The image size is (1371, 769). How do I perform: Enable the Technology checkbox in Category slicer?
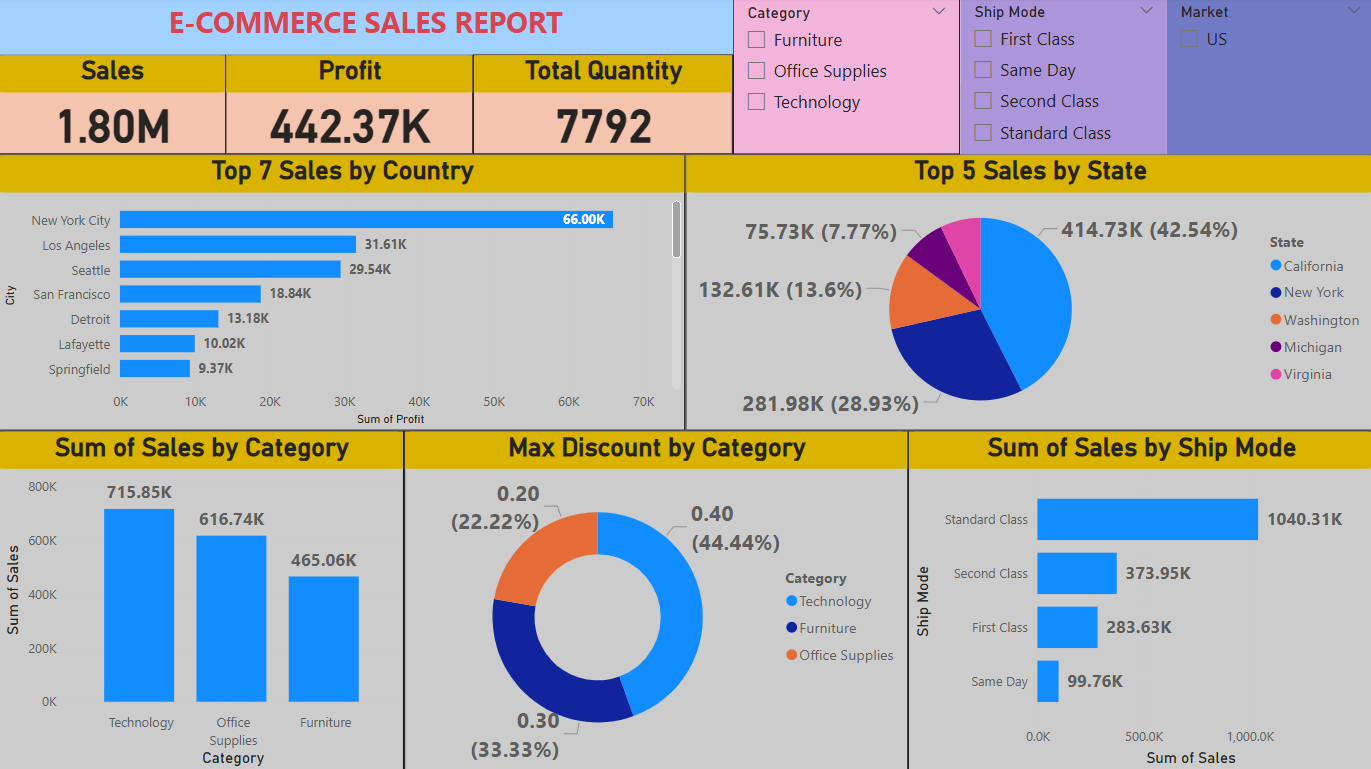tap(756, 102)
